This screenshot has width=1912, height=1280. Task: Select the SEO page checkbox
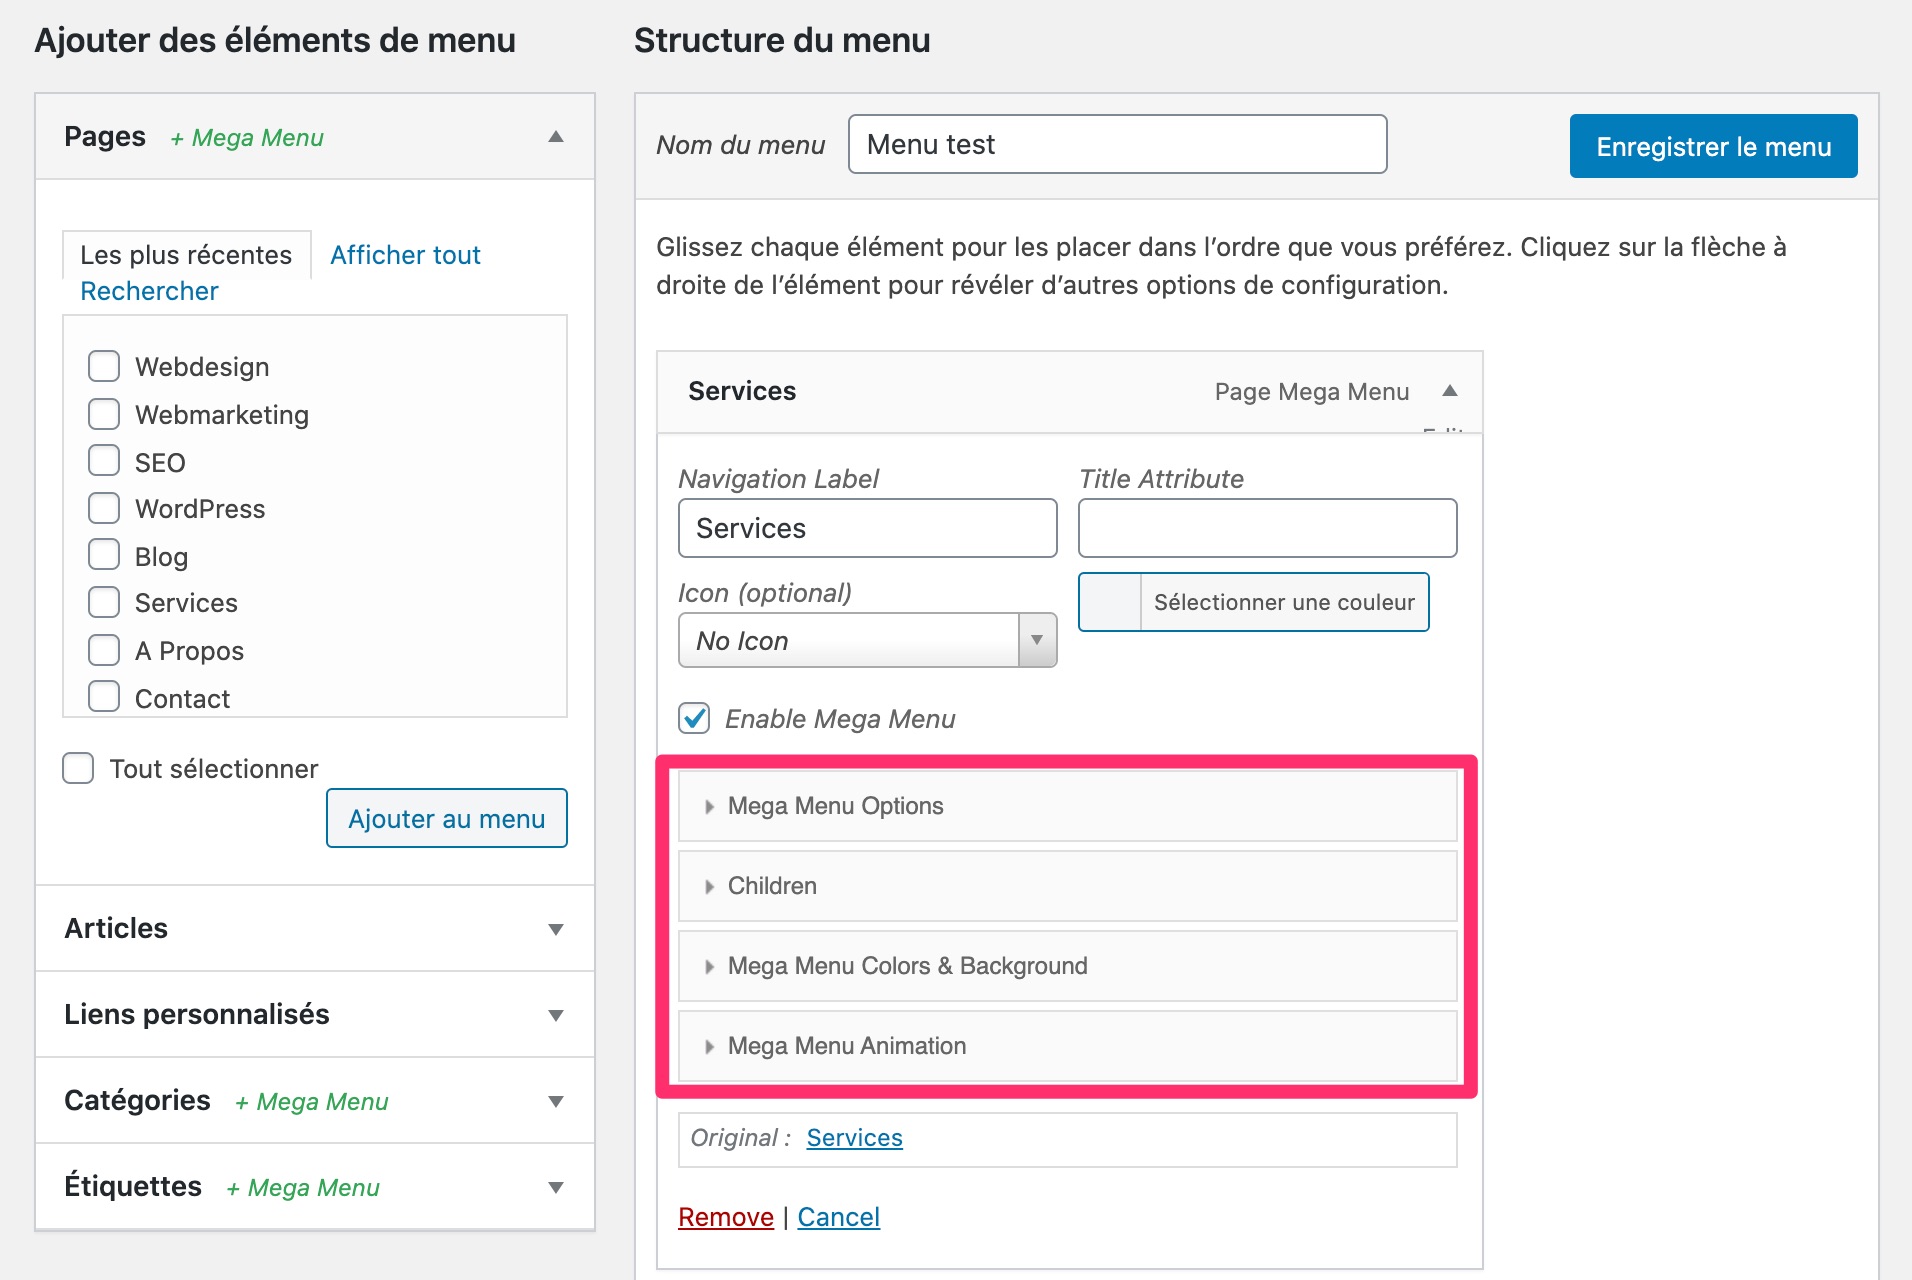click(x=103, y=460)
